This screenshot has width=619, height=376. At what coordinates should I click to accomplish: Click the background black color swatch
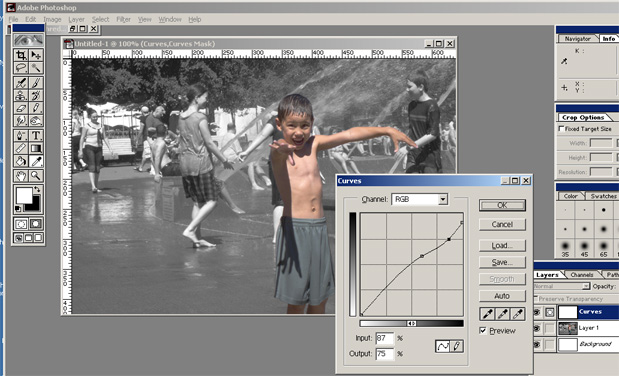point(35,205)
